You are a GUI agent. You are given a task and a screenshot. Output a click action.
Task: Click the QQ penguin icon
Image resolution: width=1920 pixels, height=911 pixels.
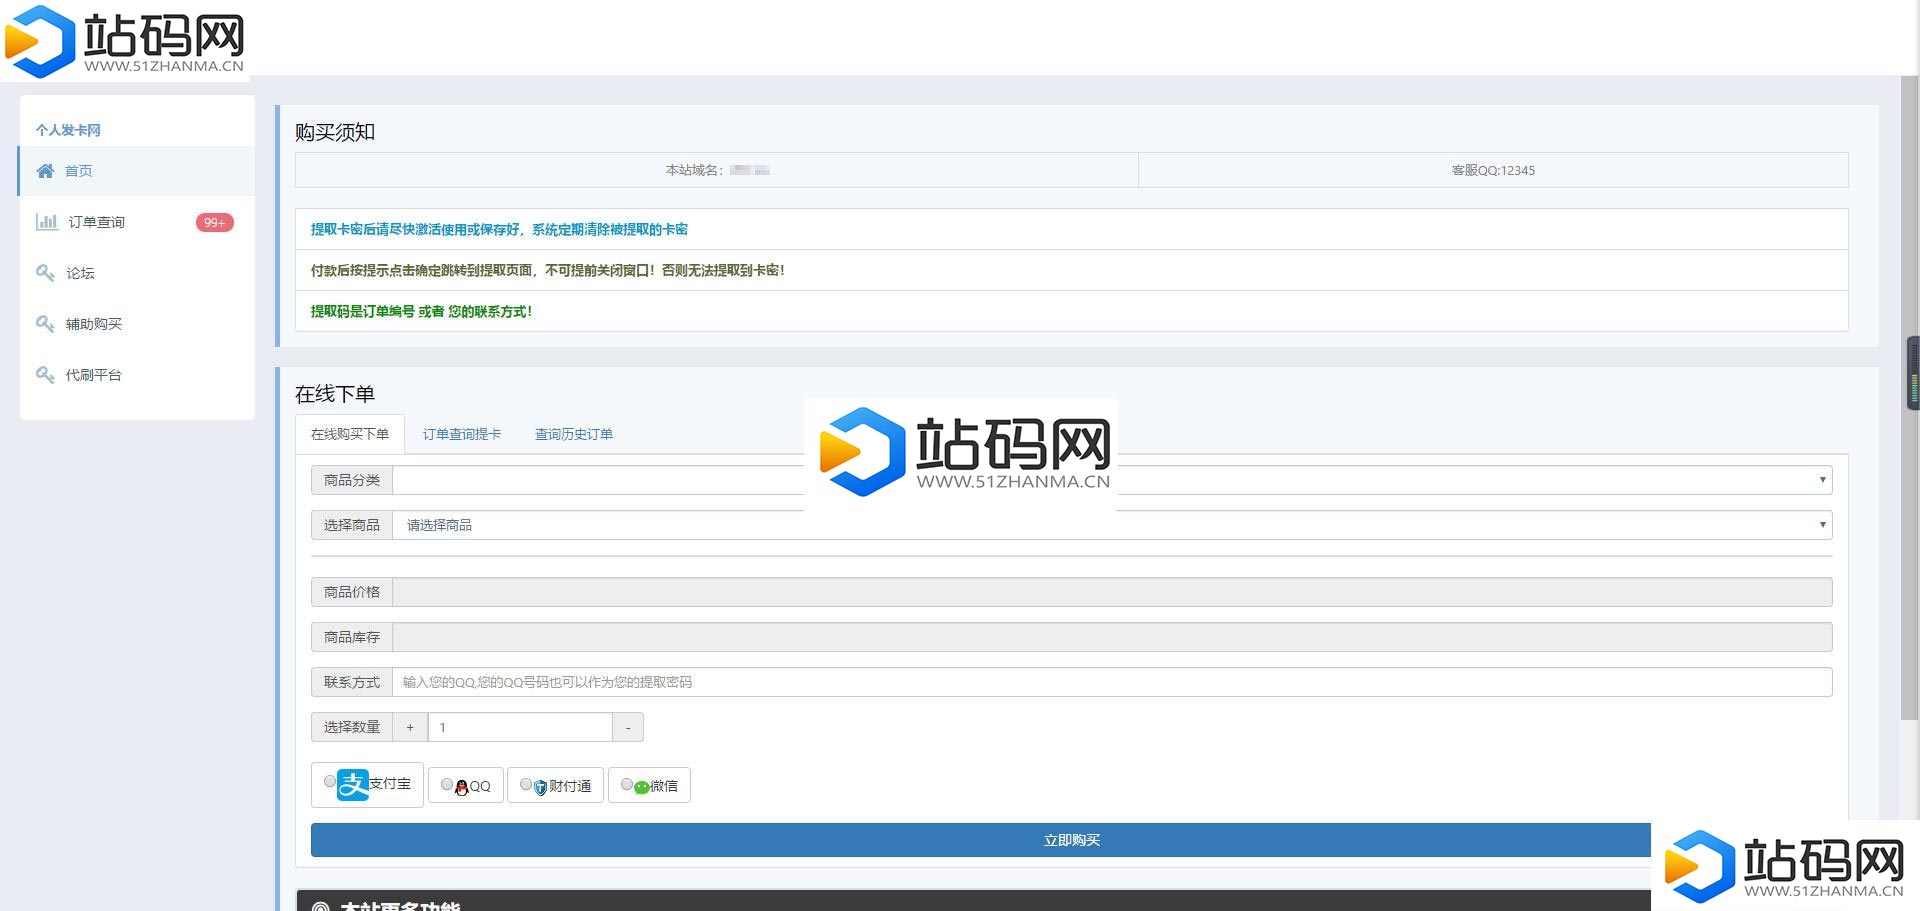[x=461, y=787]
